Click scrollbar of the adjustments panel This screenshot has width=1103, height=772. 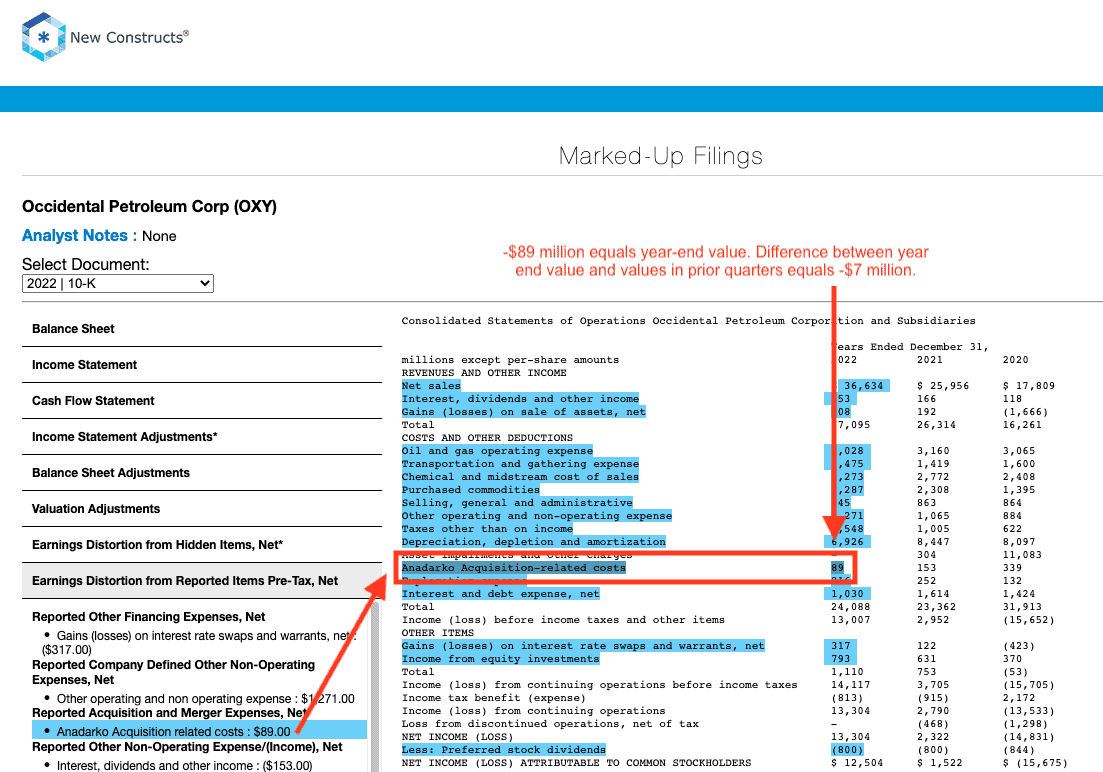376,686
